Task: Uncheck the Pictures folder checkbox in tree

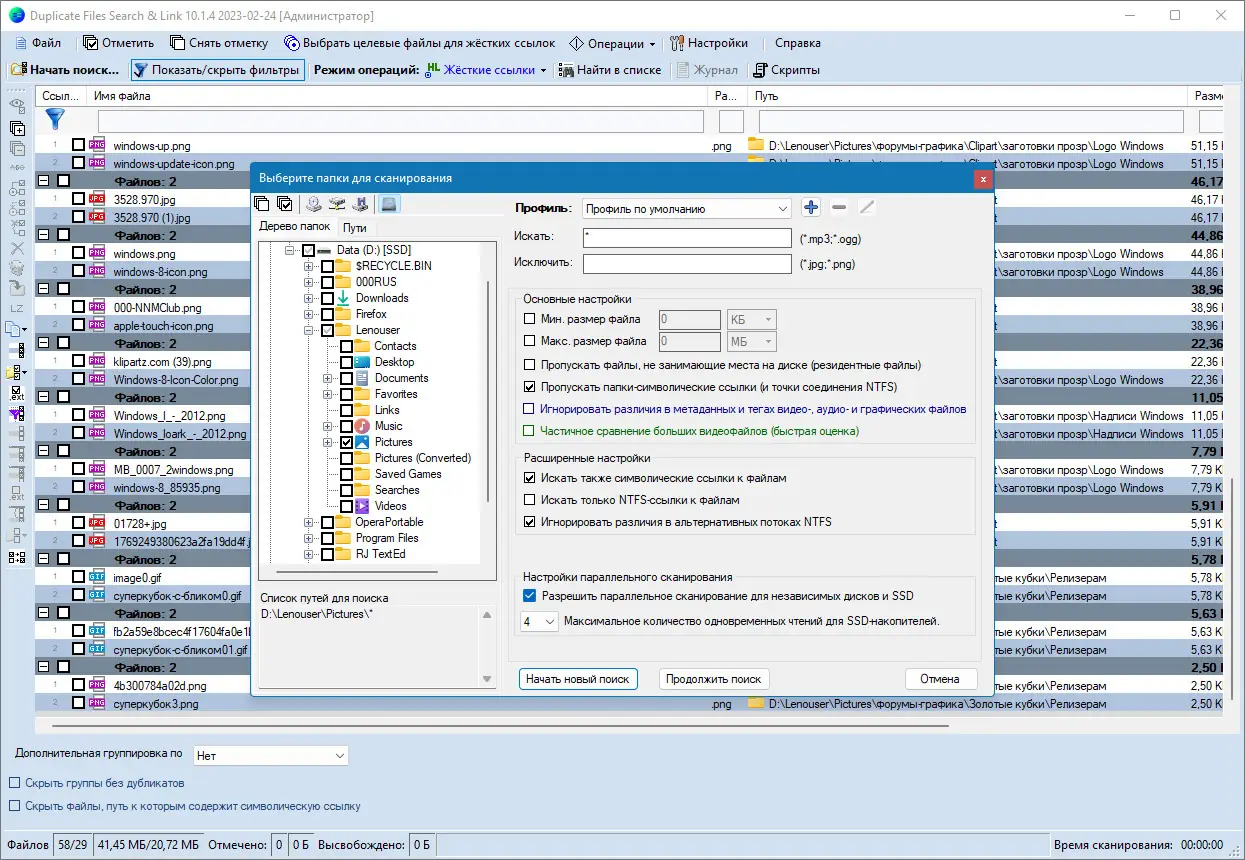Action: 346,442
